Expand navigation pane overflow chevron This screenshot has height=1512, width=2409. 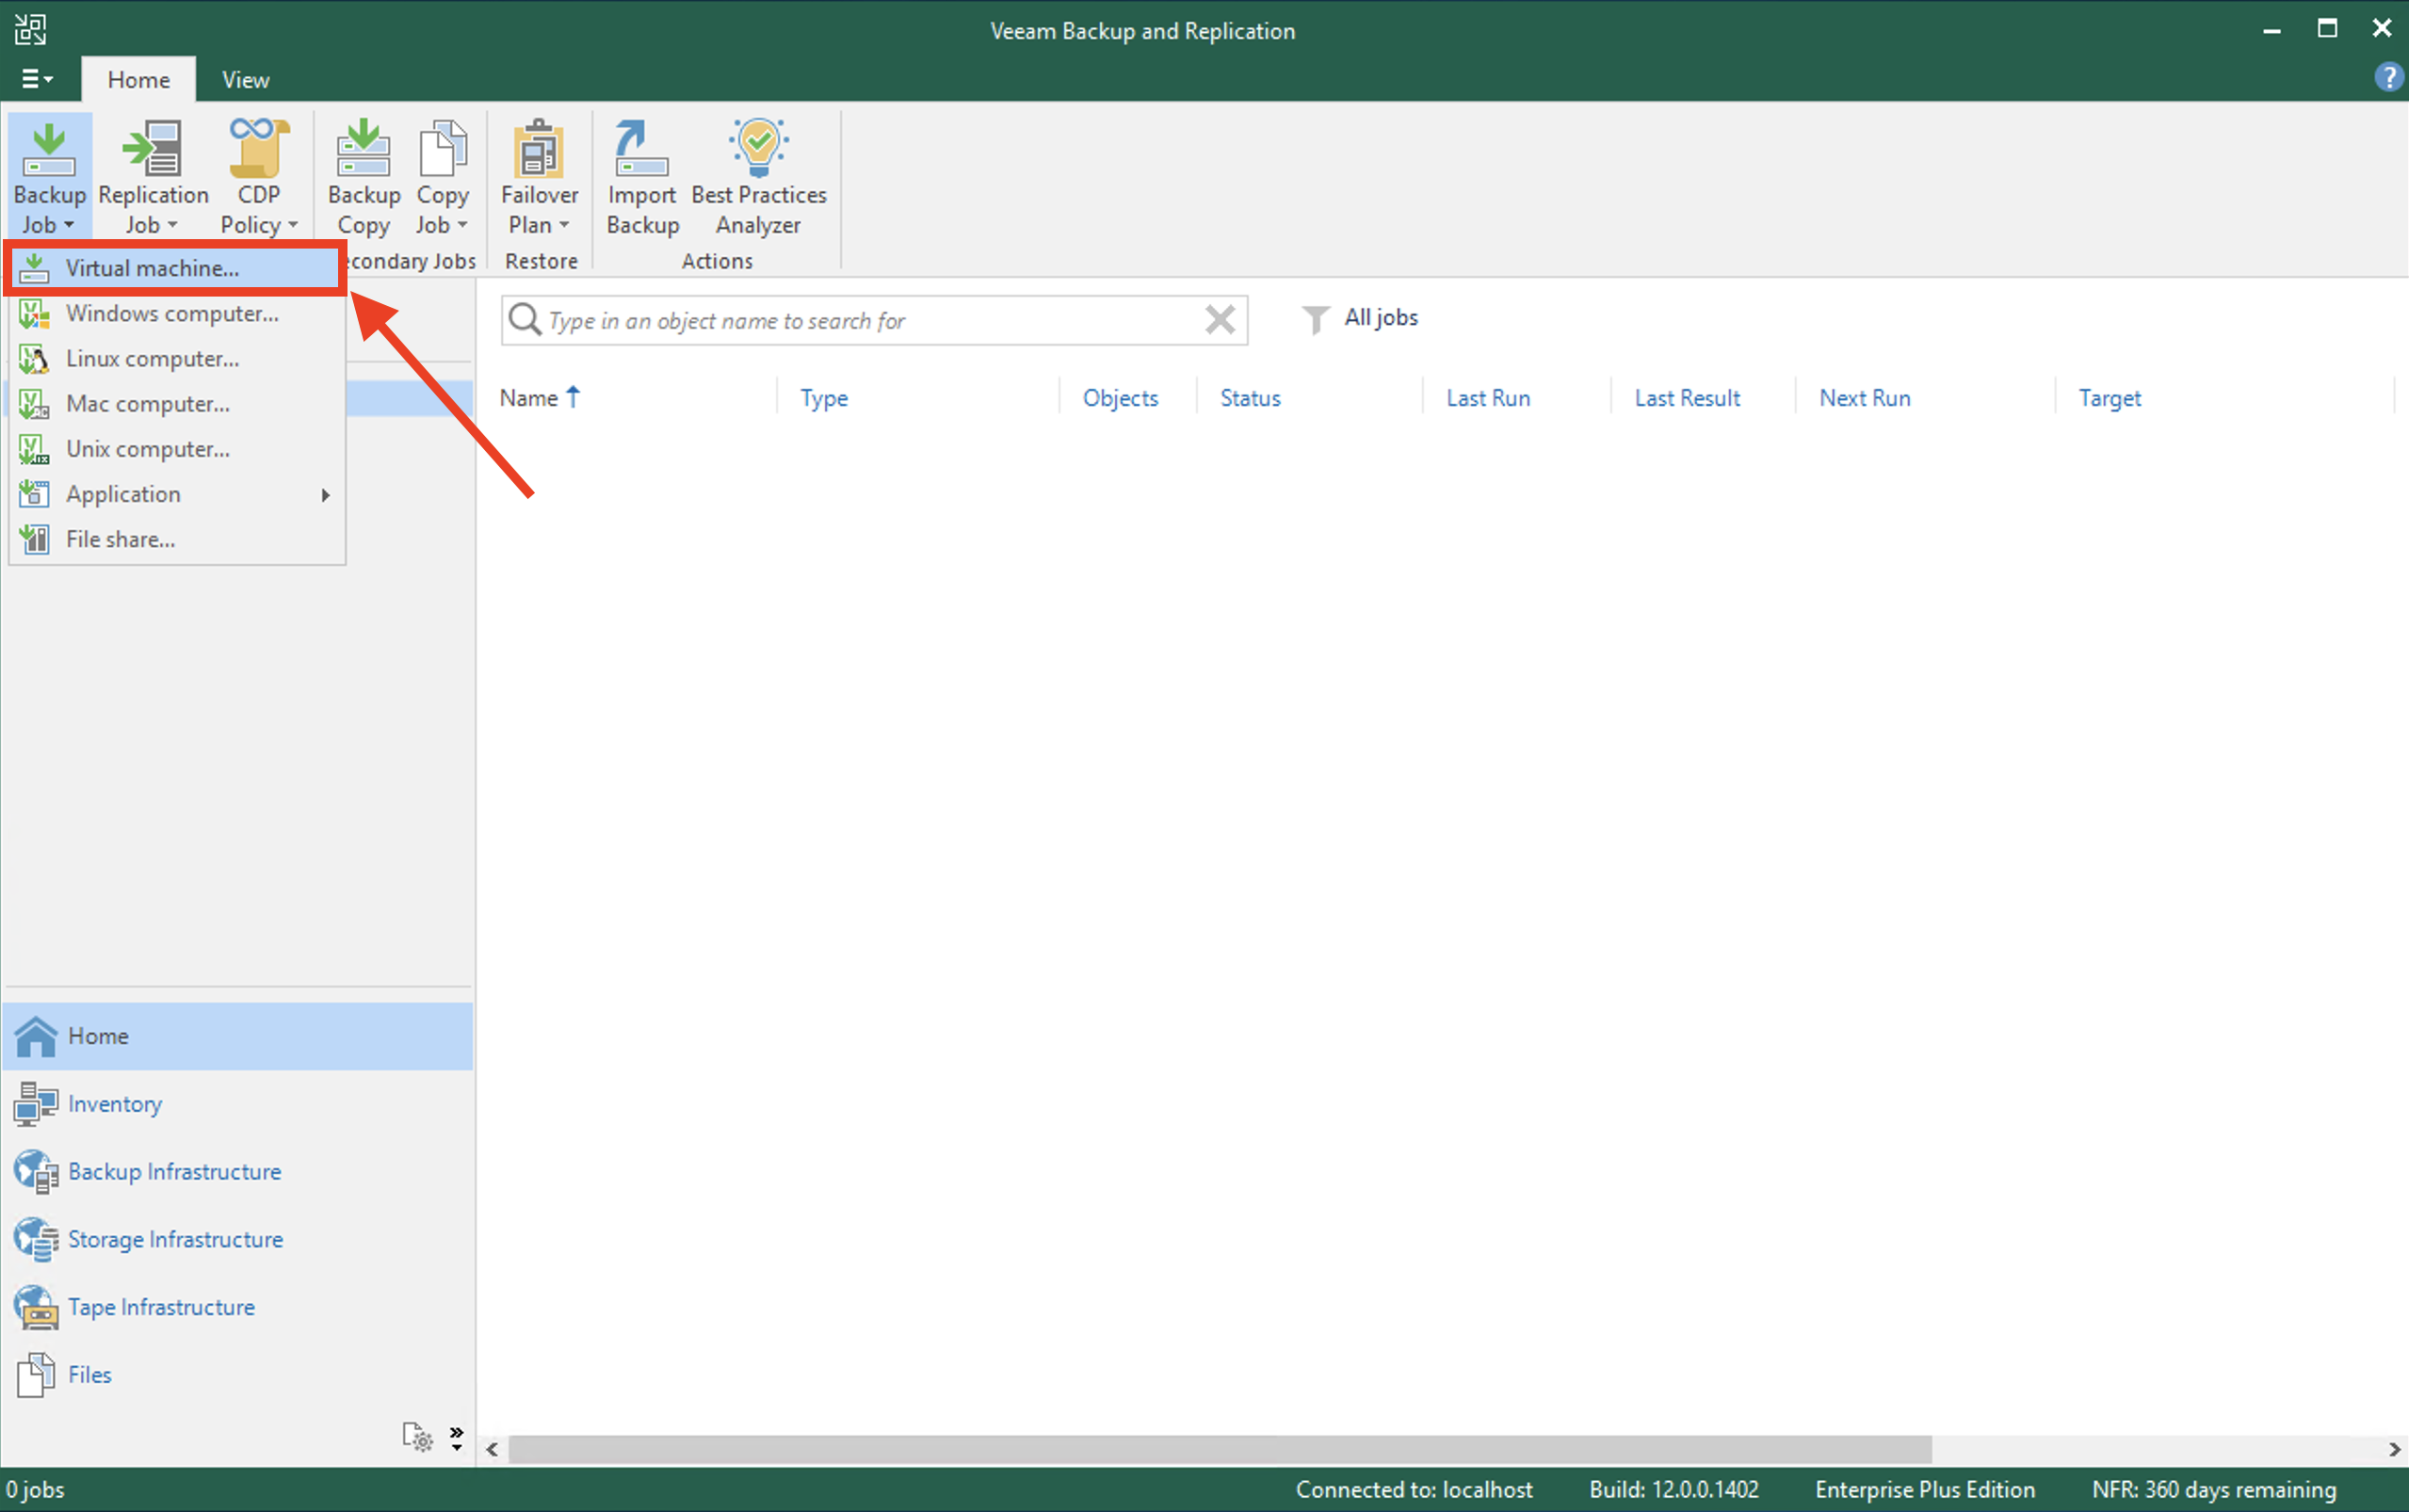tap(457, 1437)
